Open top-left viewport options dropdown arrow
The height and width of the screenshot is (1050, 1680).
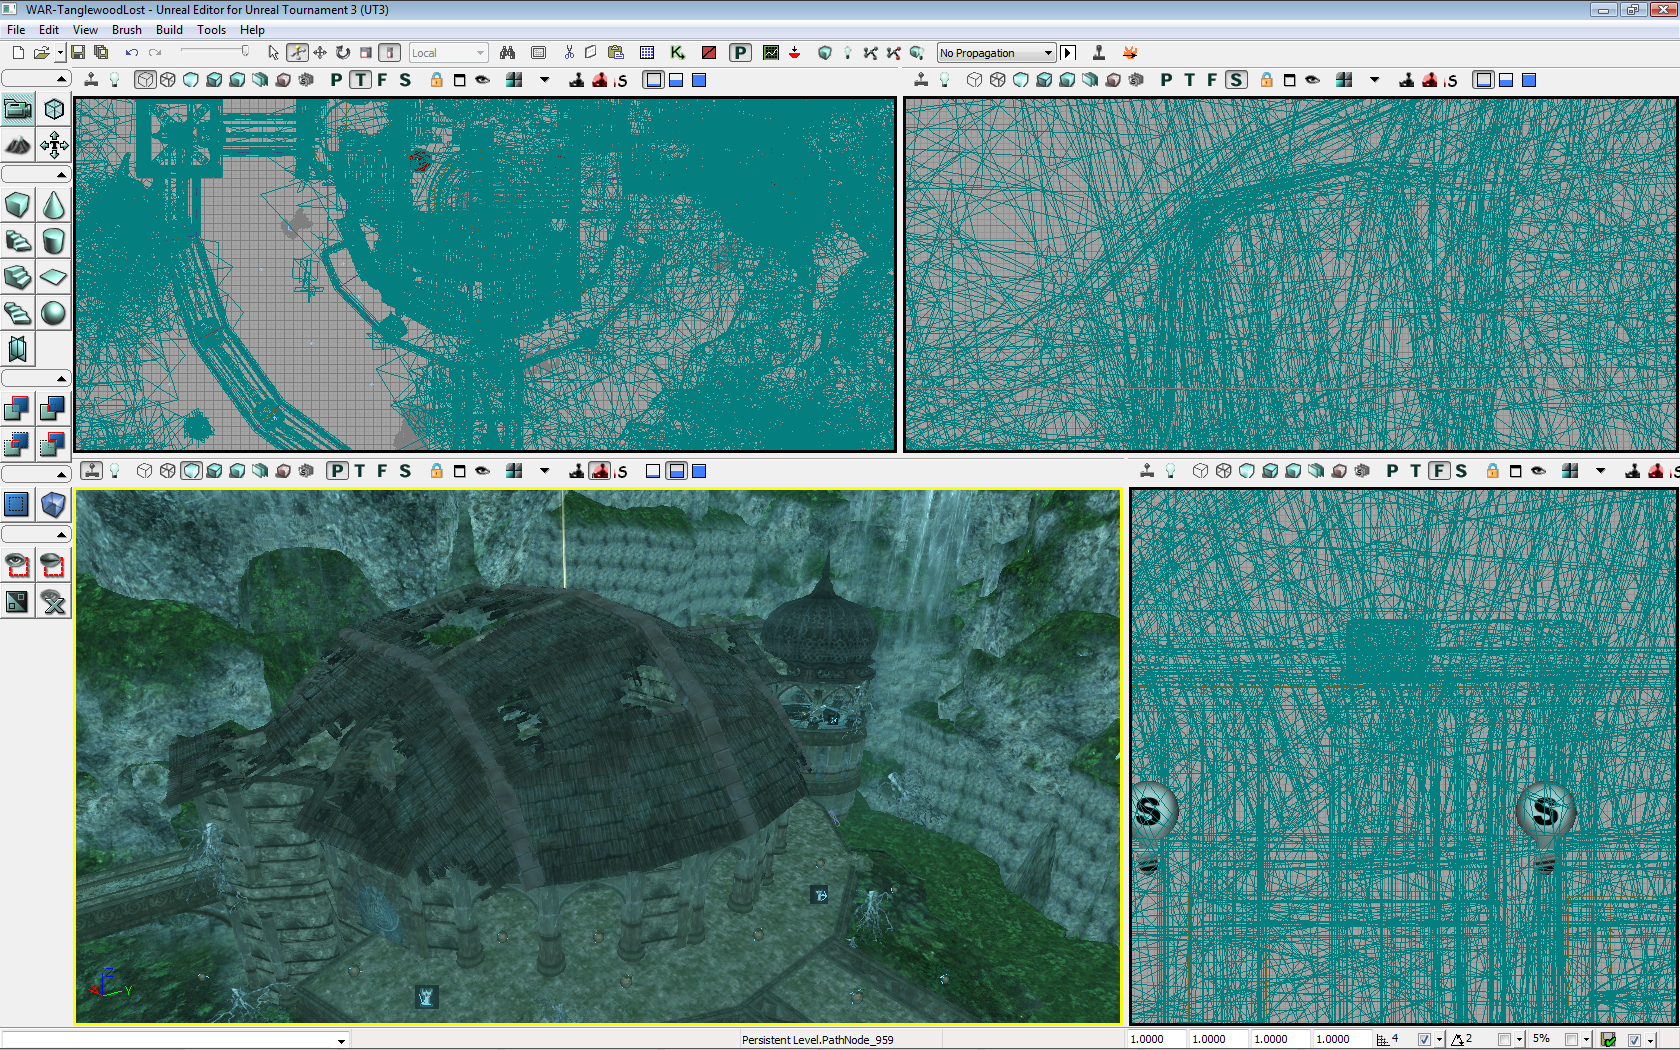[545, 80]
